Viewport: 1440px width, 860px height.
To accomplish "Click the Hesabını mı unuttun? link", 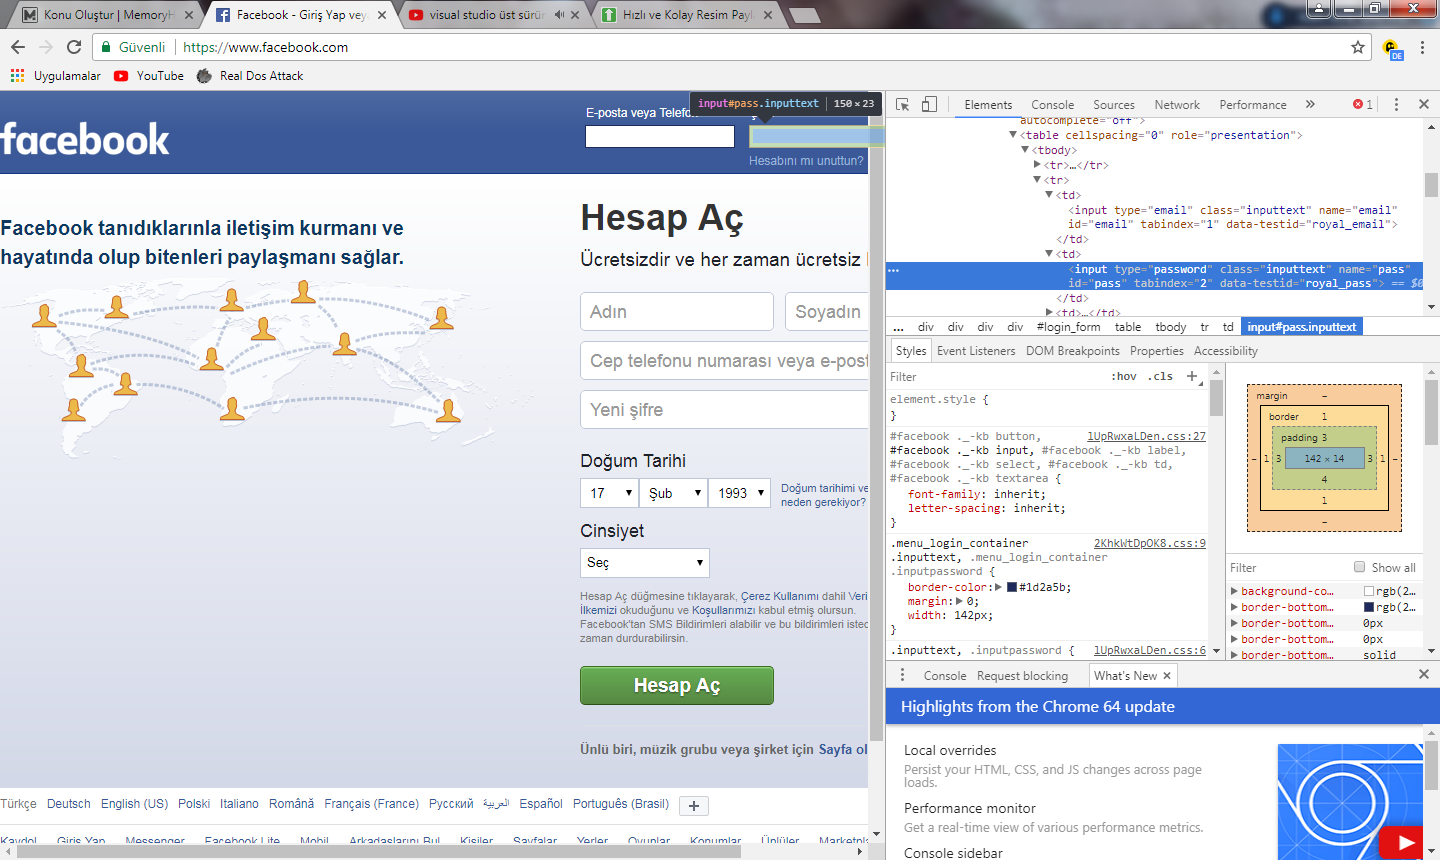I will tap(806, 161).
